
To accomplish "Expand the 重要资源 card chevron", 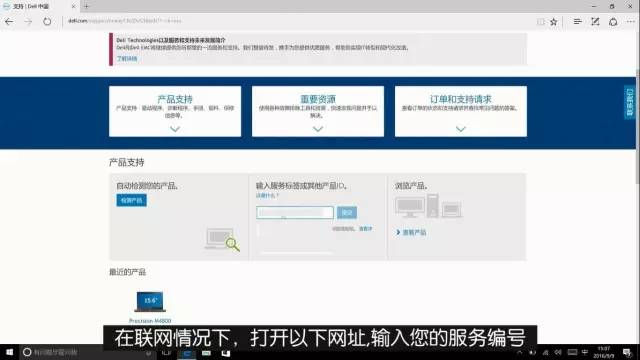I will pos(318,129).
